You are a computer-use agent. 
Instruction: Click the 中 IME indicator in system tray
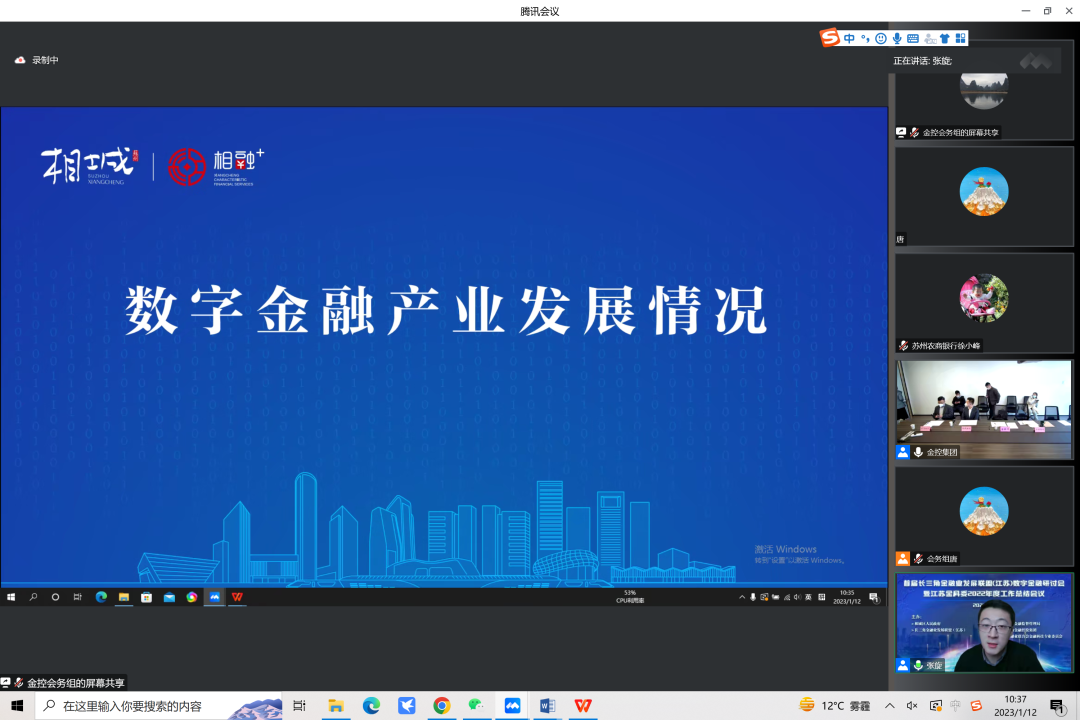click(x=955, y=706)
